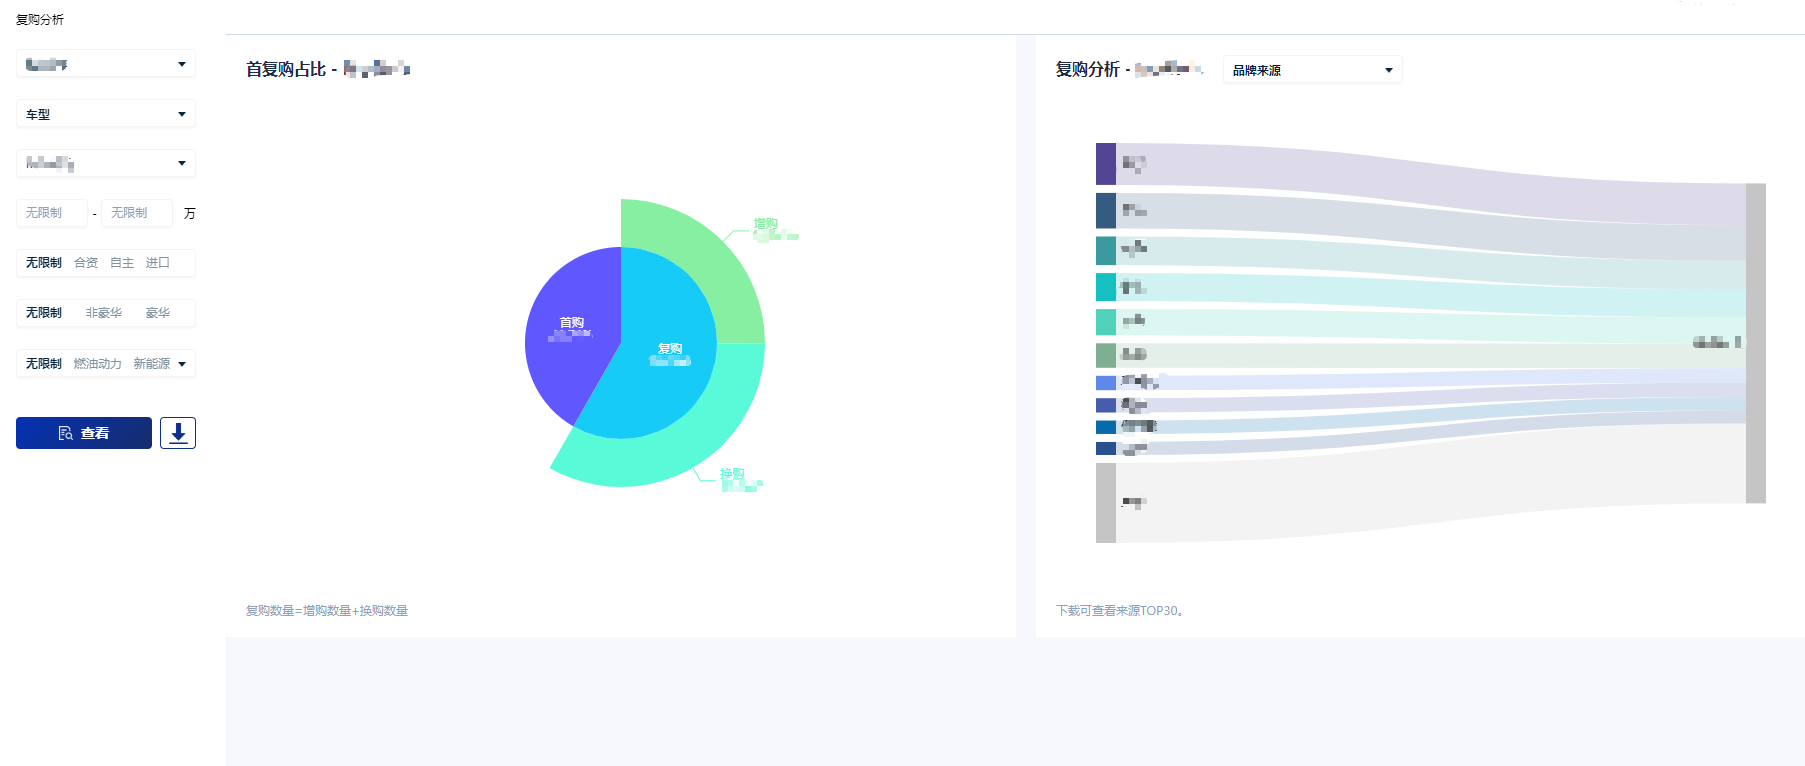Select the 燃油动力 option
Image resolution: width=1805 pixels, height=766 pixels.
[x=98, y=364]
